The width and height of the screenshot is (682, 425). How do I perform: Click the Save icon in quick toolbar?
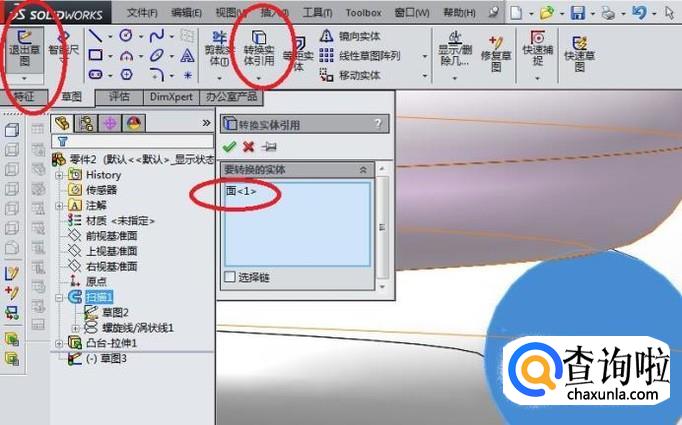point(578,13)
